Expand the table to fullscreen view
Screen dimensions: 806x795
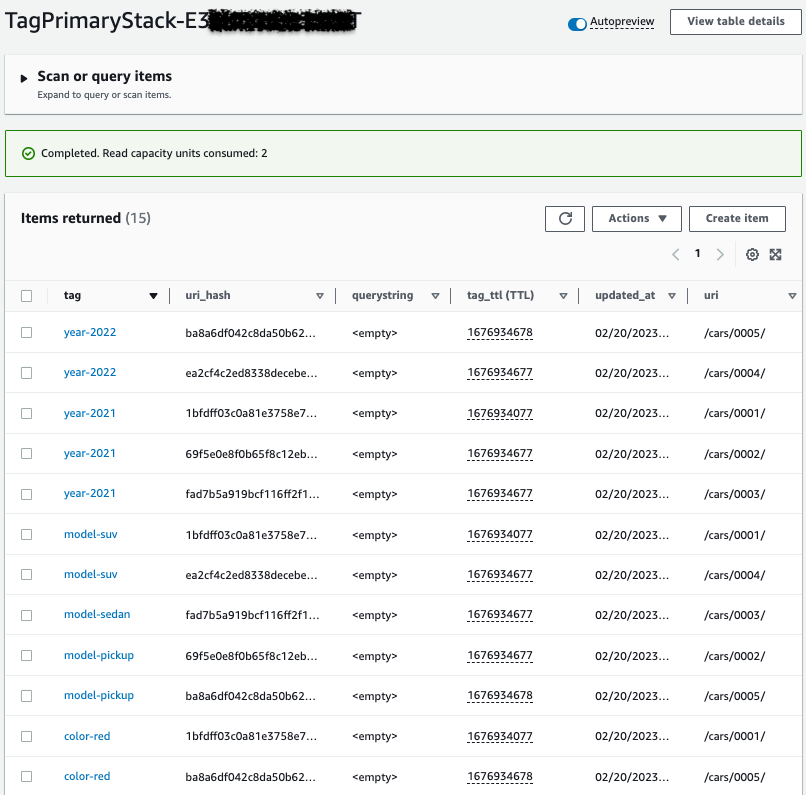coord(776,255)
